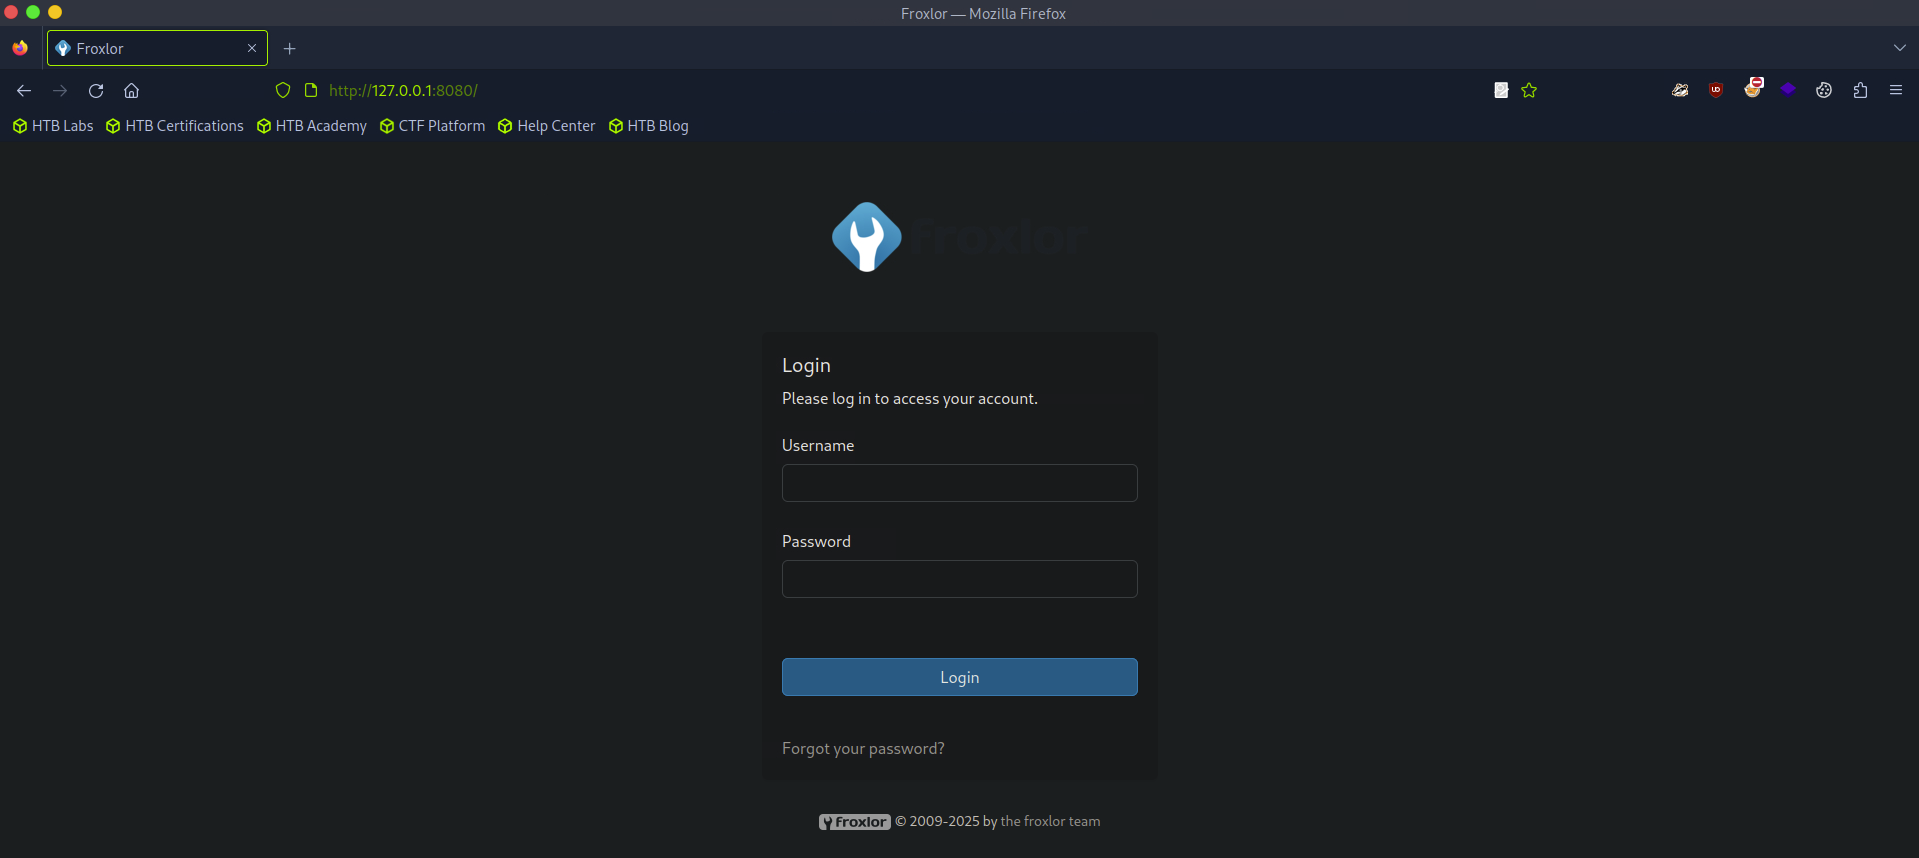This screenshot has width=1919, height=858.
Task: Focus the Password input field
Action: [x=959, y=579]
